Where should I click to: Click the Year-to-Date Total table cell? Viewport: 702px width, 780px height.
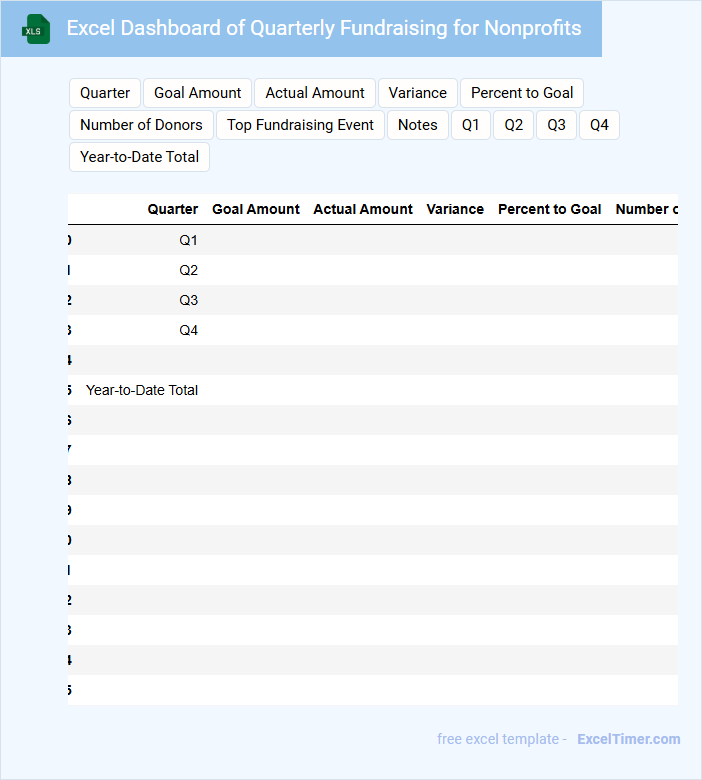pyautogui.click(x=142, y=390)
